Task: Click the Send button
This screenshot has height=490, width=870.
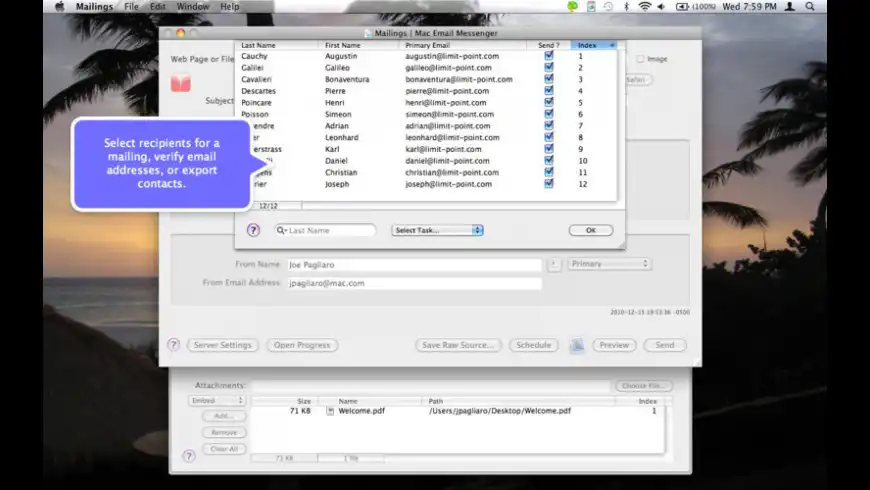Action: [x=665, y=345]
